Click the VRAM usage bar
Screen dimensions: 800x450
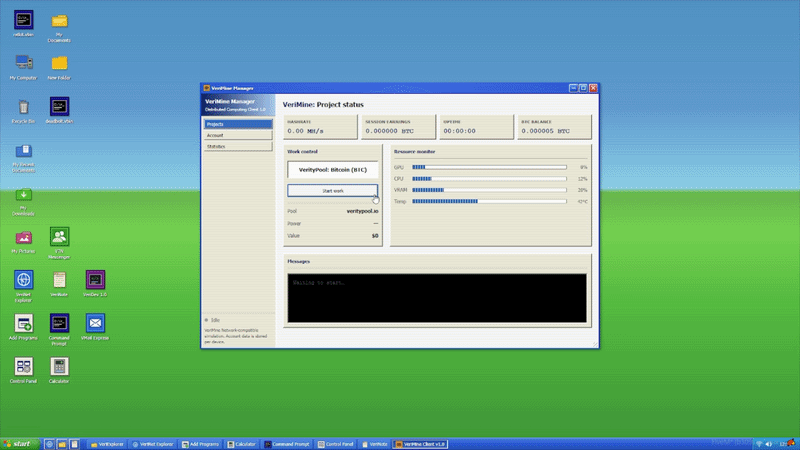click(489, 190)
